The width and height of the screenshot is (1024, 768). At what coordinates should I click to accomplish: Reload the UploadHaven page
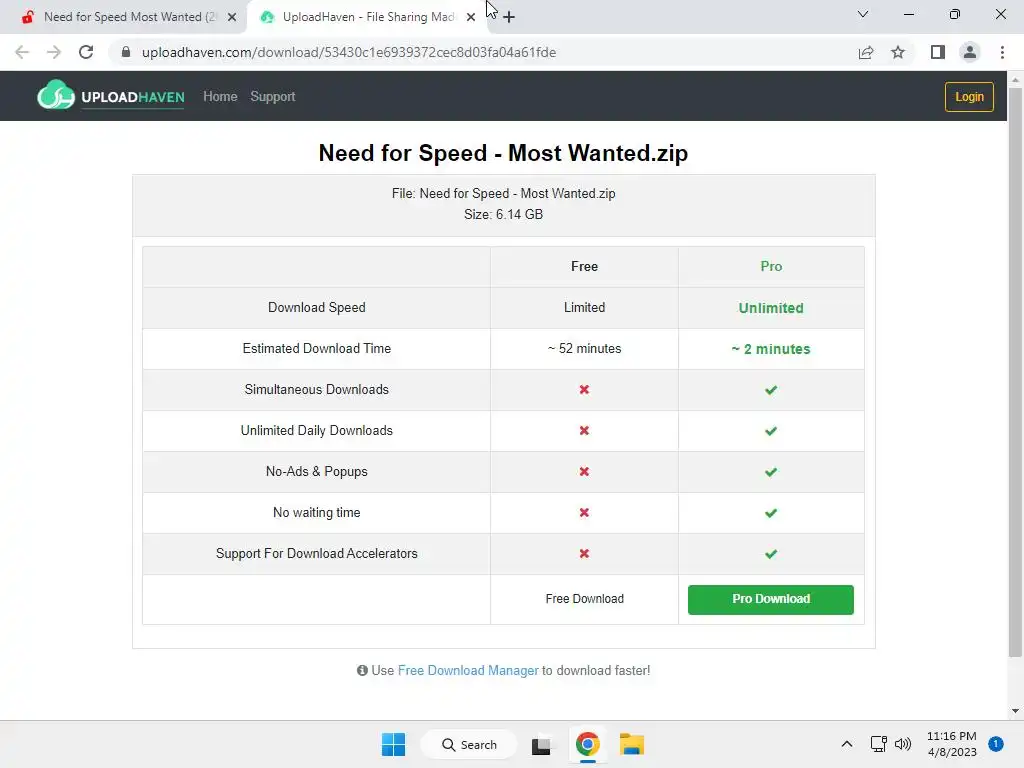(x=86, y=52)
